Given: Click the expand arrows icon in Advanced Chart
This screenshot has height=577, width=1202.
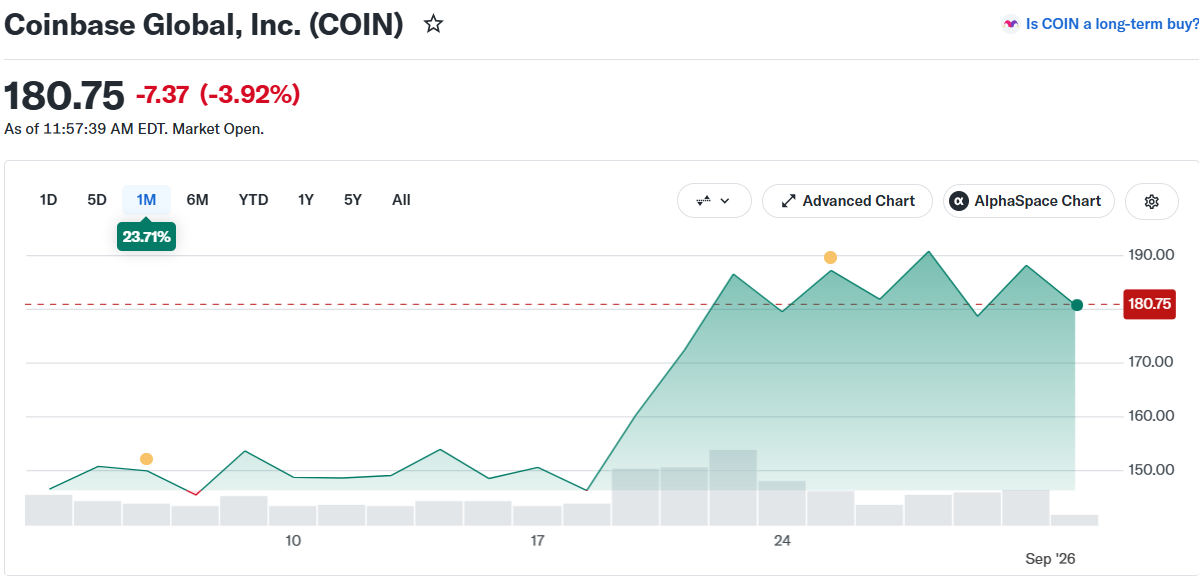Looking at the screenshot, I should tap(788, 201).
